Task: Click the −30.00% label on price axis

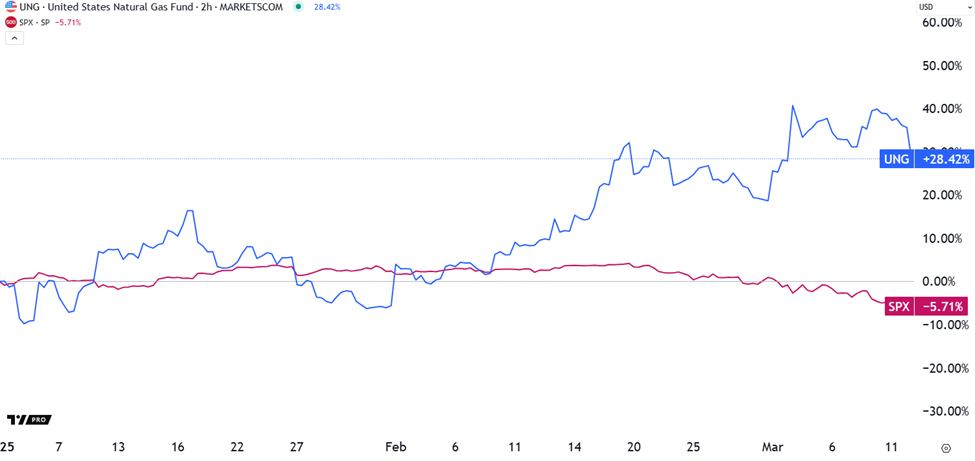Action: point(941,411)
